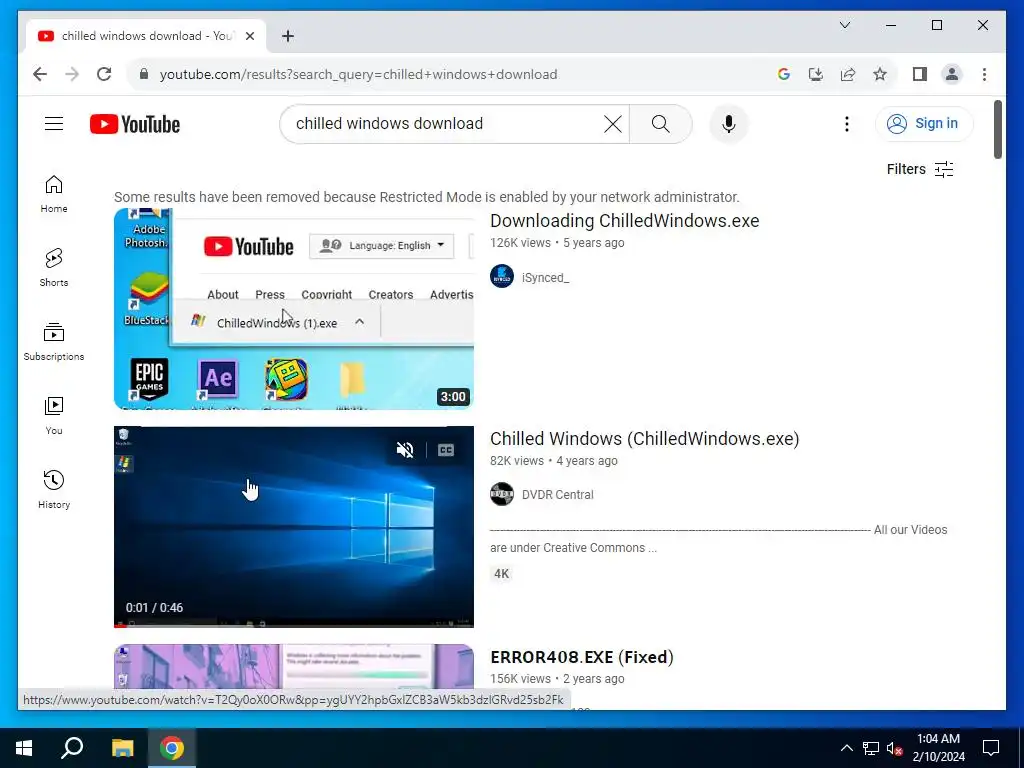View site information padlock icon

click(x=144, y=74)
